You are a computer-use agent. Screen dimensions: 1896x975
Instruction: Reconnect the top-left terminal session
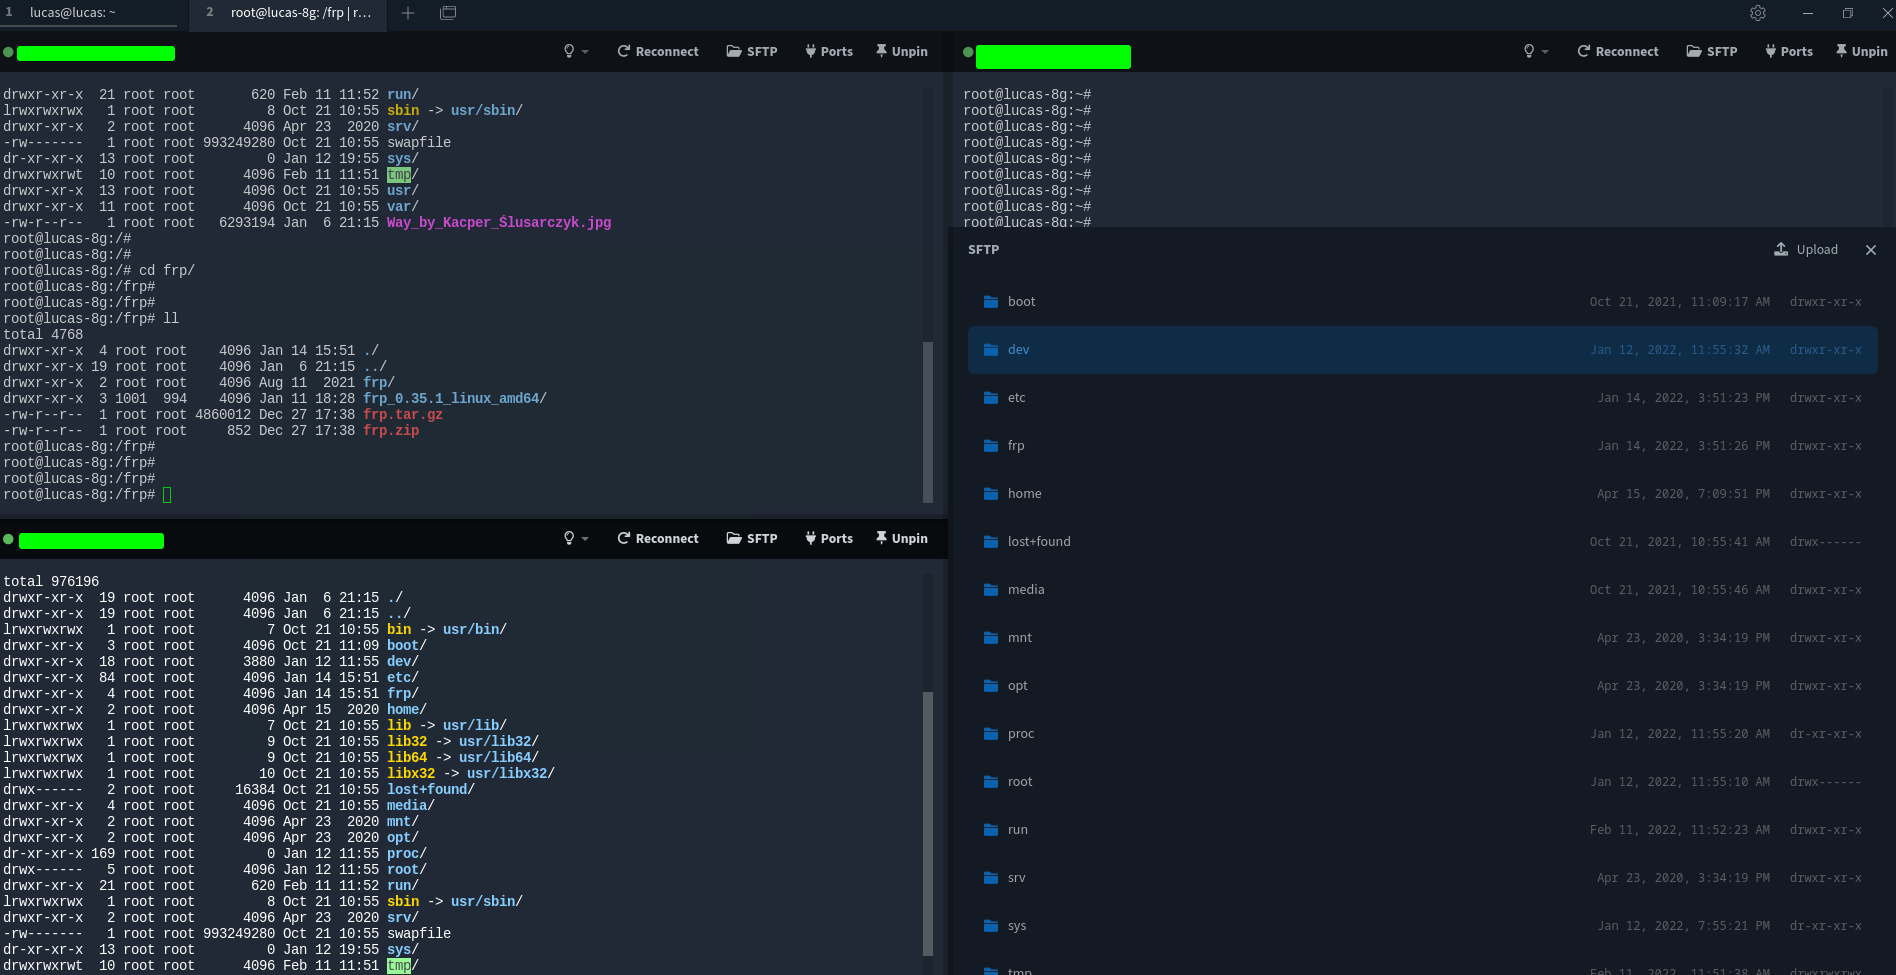(657, 51)
